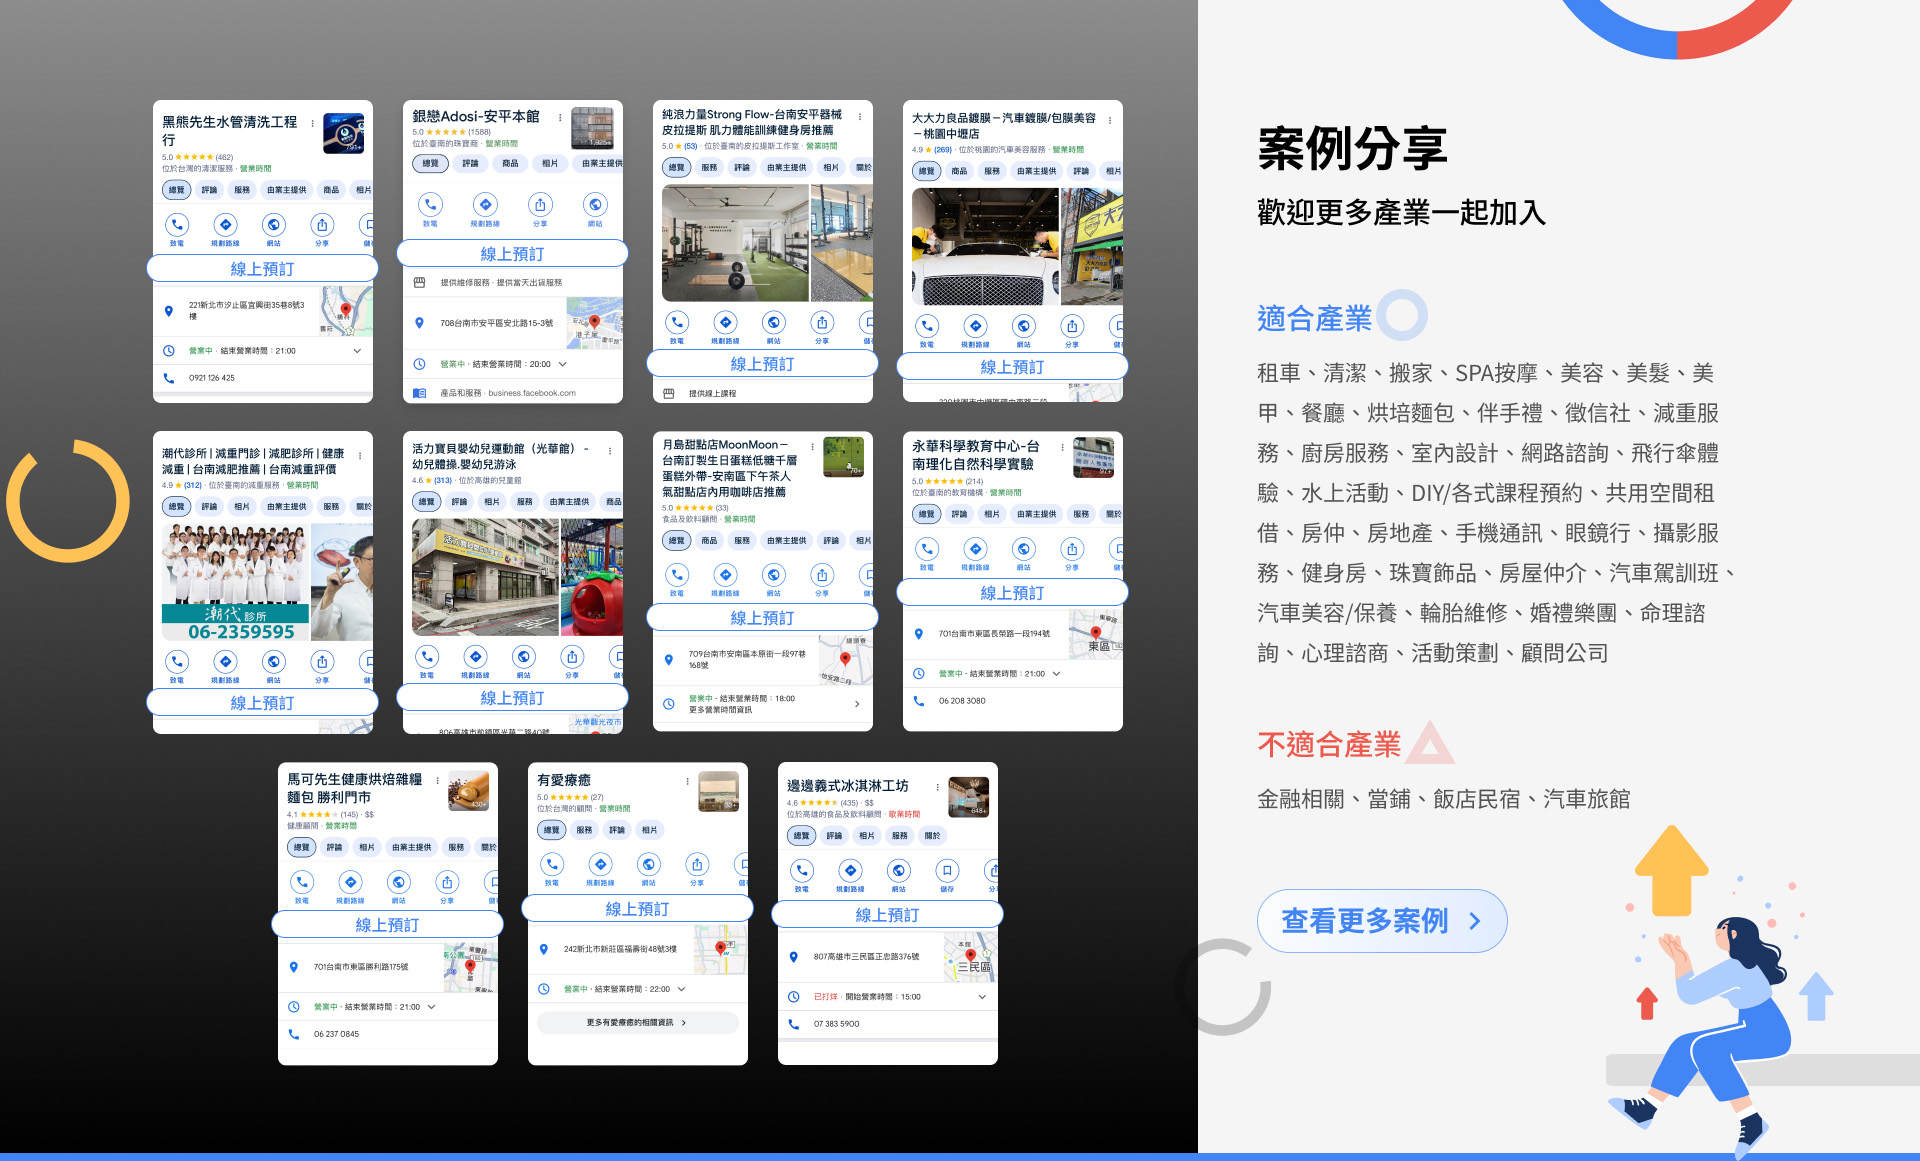Click the 案例分享 heading
This screenshot has width=1920, height=1161.
1352,149
